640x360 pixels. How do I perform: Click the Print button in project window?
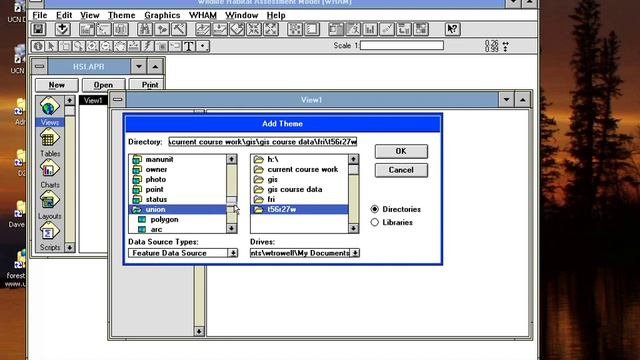tap(147, 85)
